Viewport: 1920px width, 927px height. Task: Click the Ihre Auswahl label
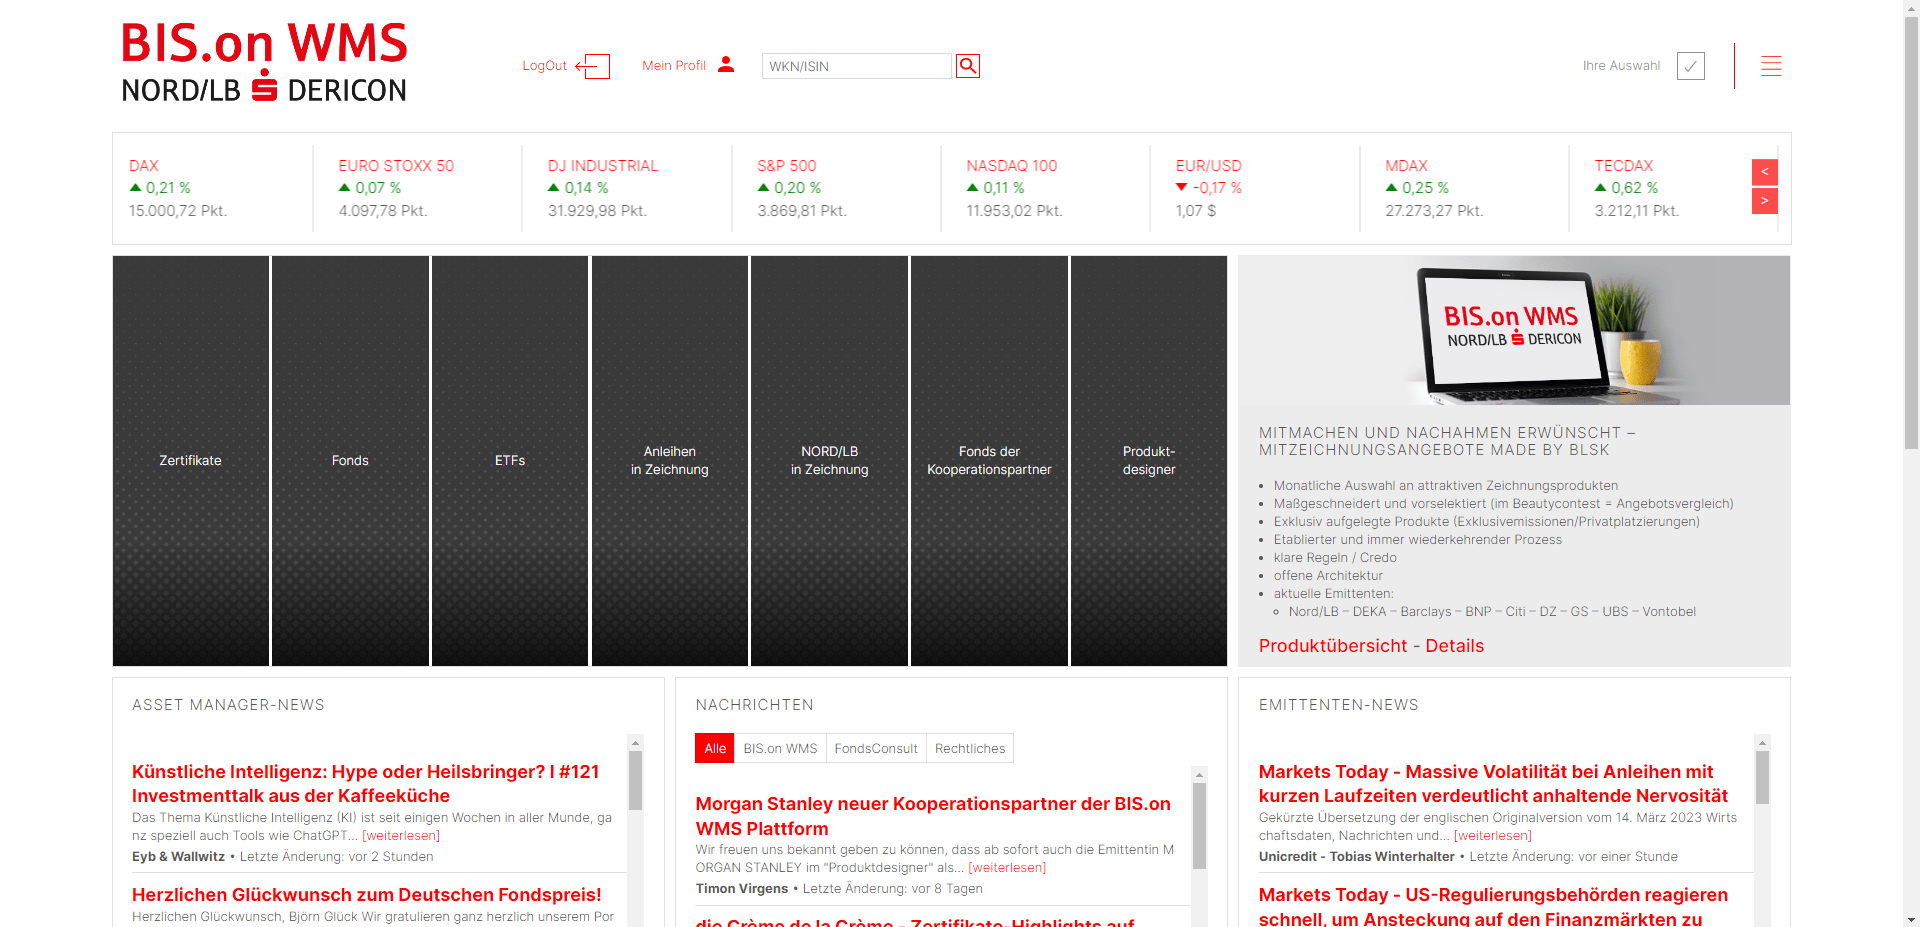pos(1621,66)
